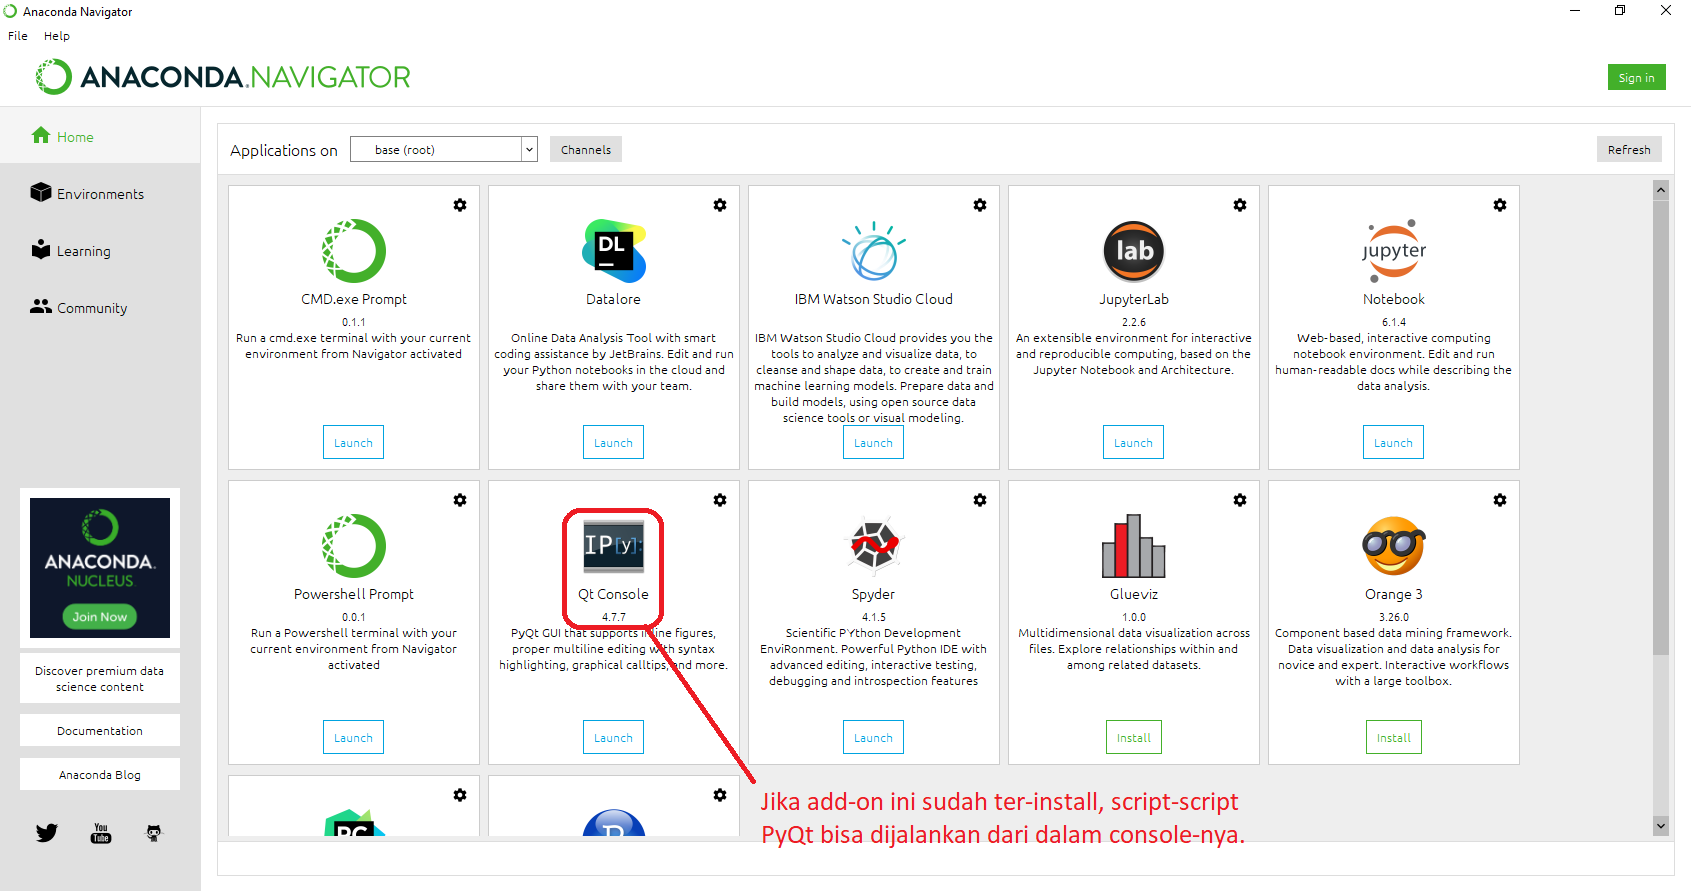The image size is (1691, 891).
Task: Launch JupyterLab
Action: coord(1133,442)
